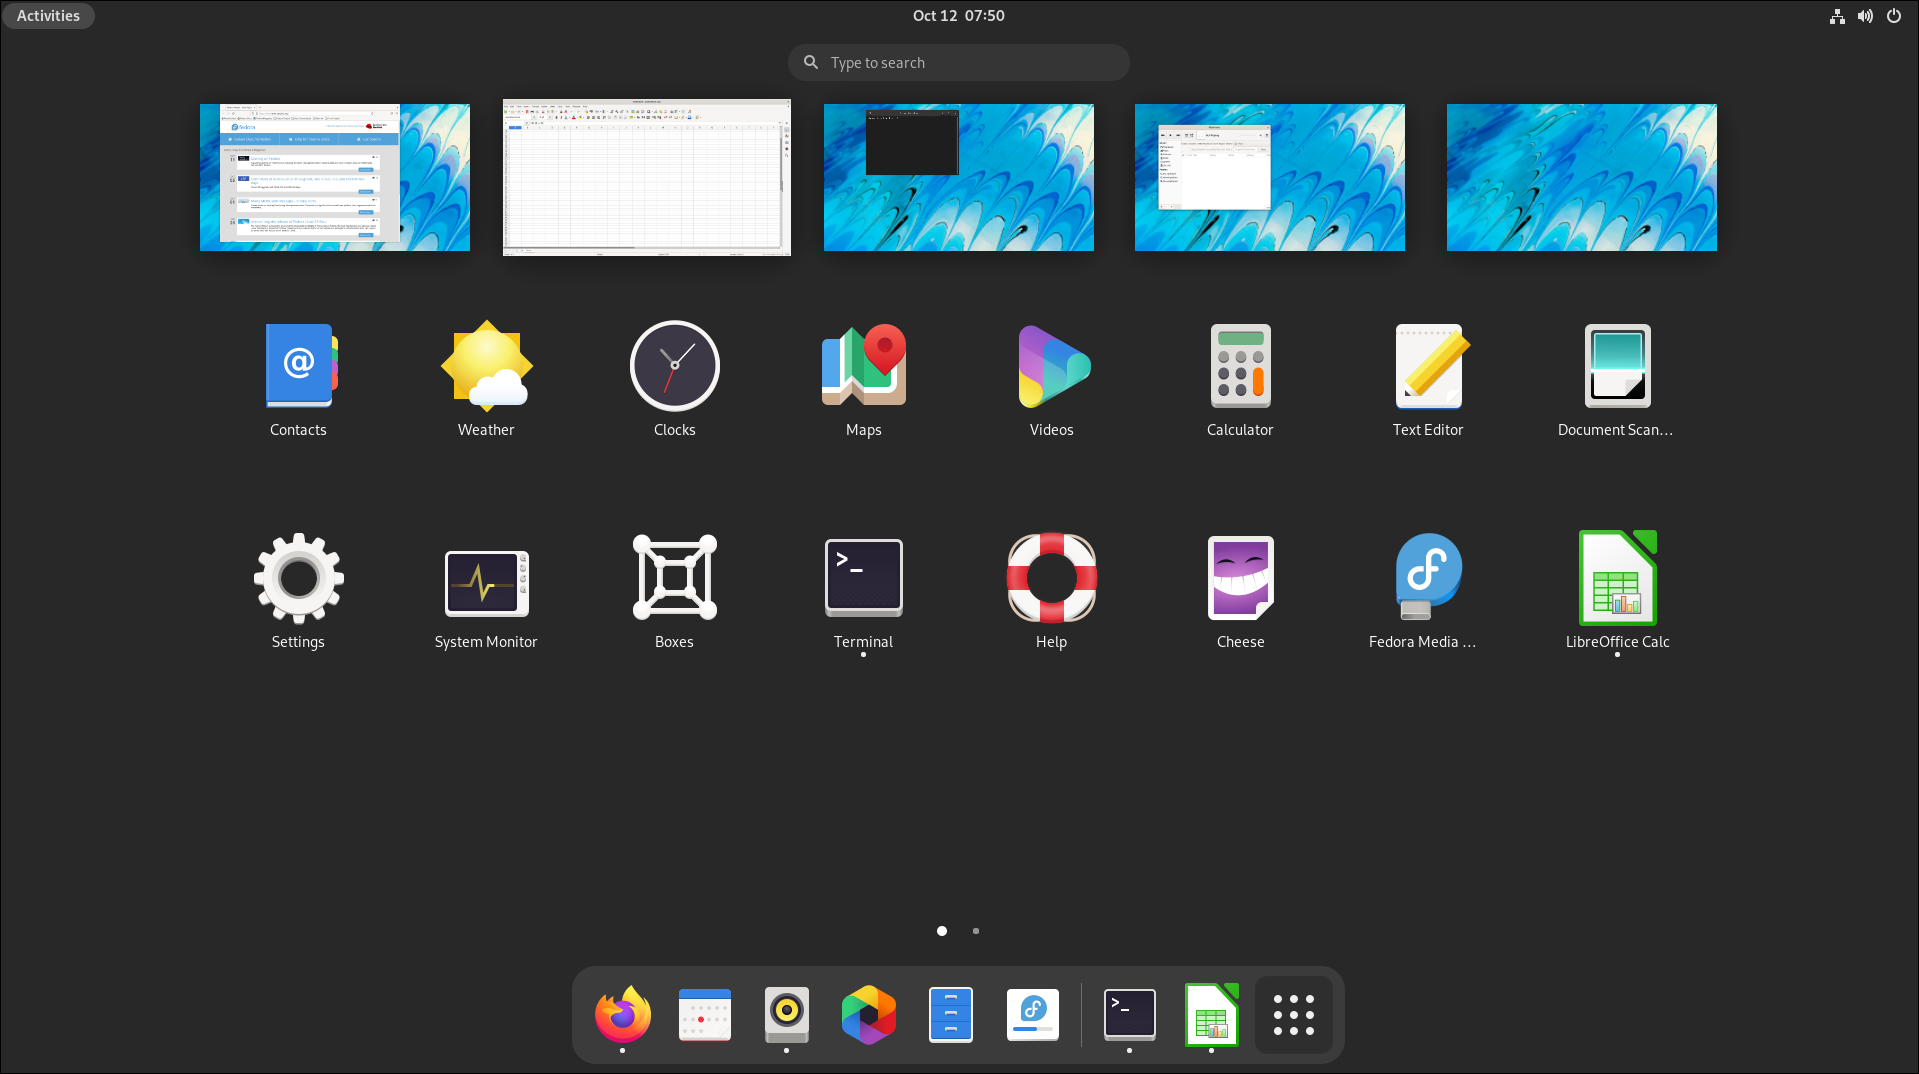Launch Document Scanner app

click(1617, 380)
